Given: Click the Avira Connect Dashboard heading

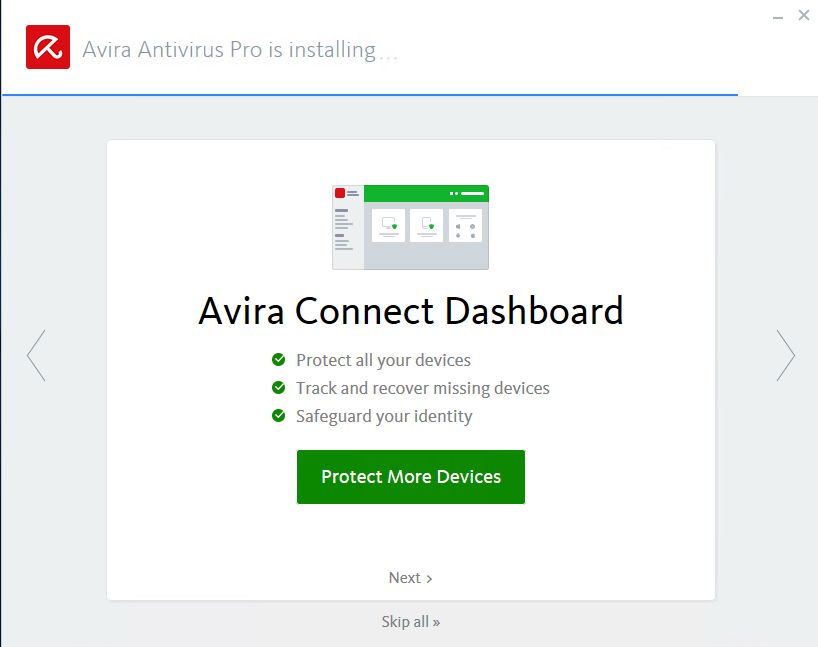Looking at the screenshot, I should (411, 311).
